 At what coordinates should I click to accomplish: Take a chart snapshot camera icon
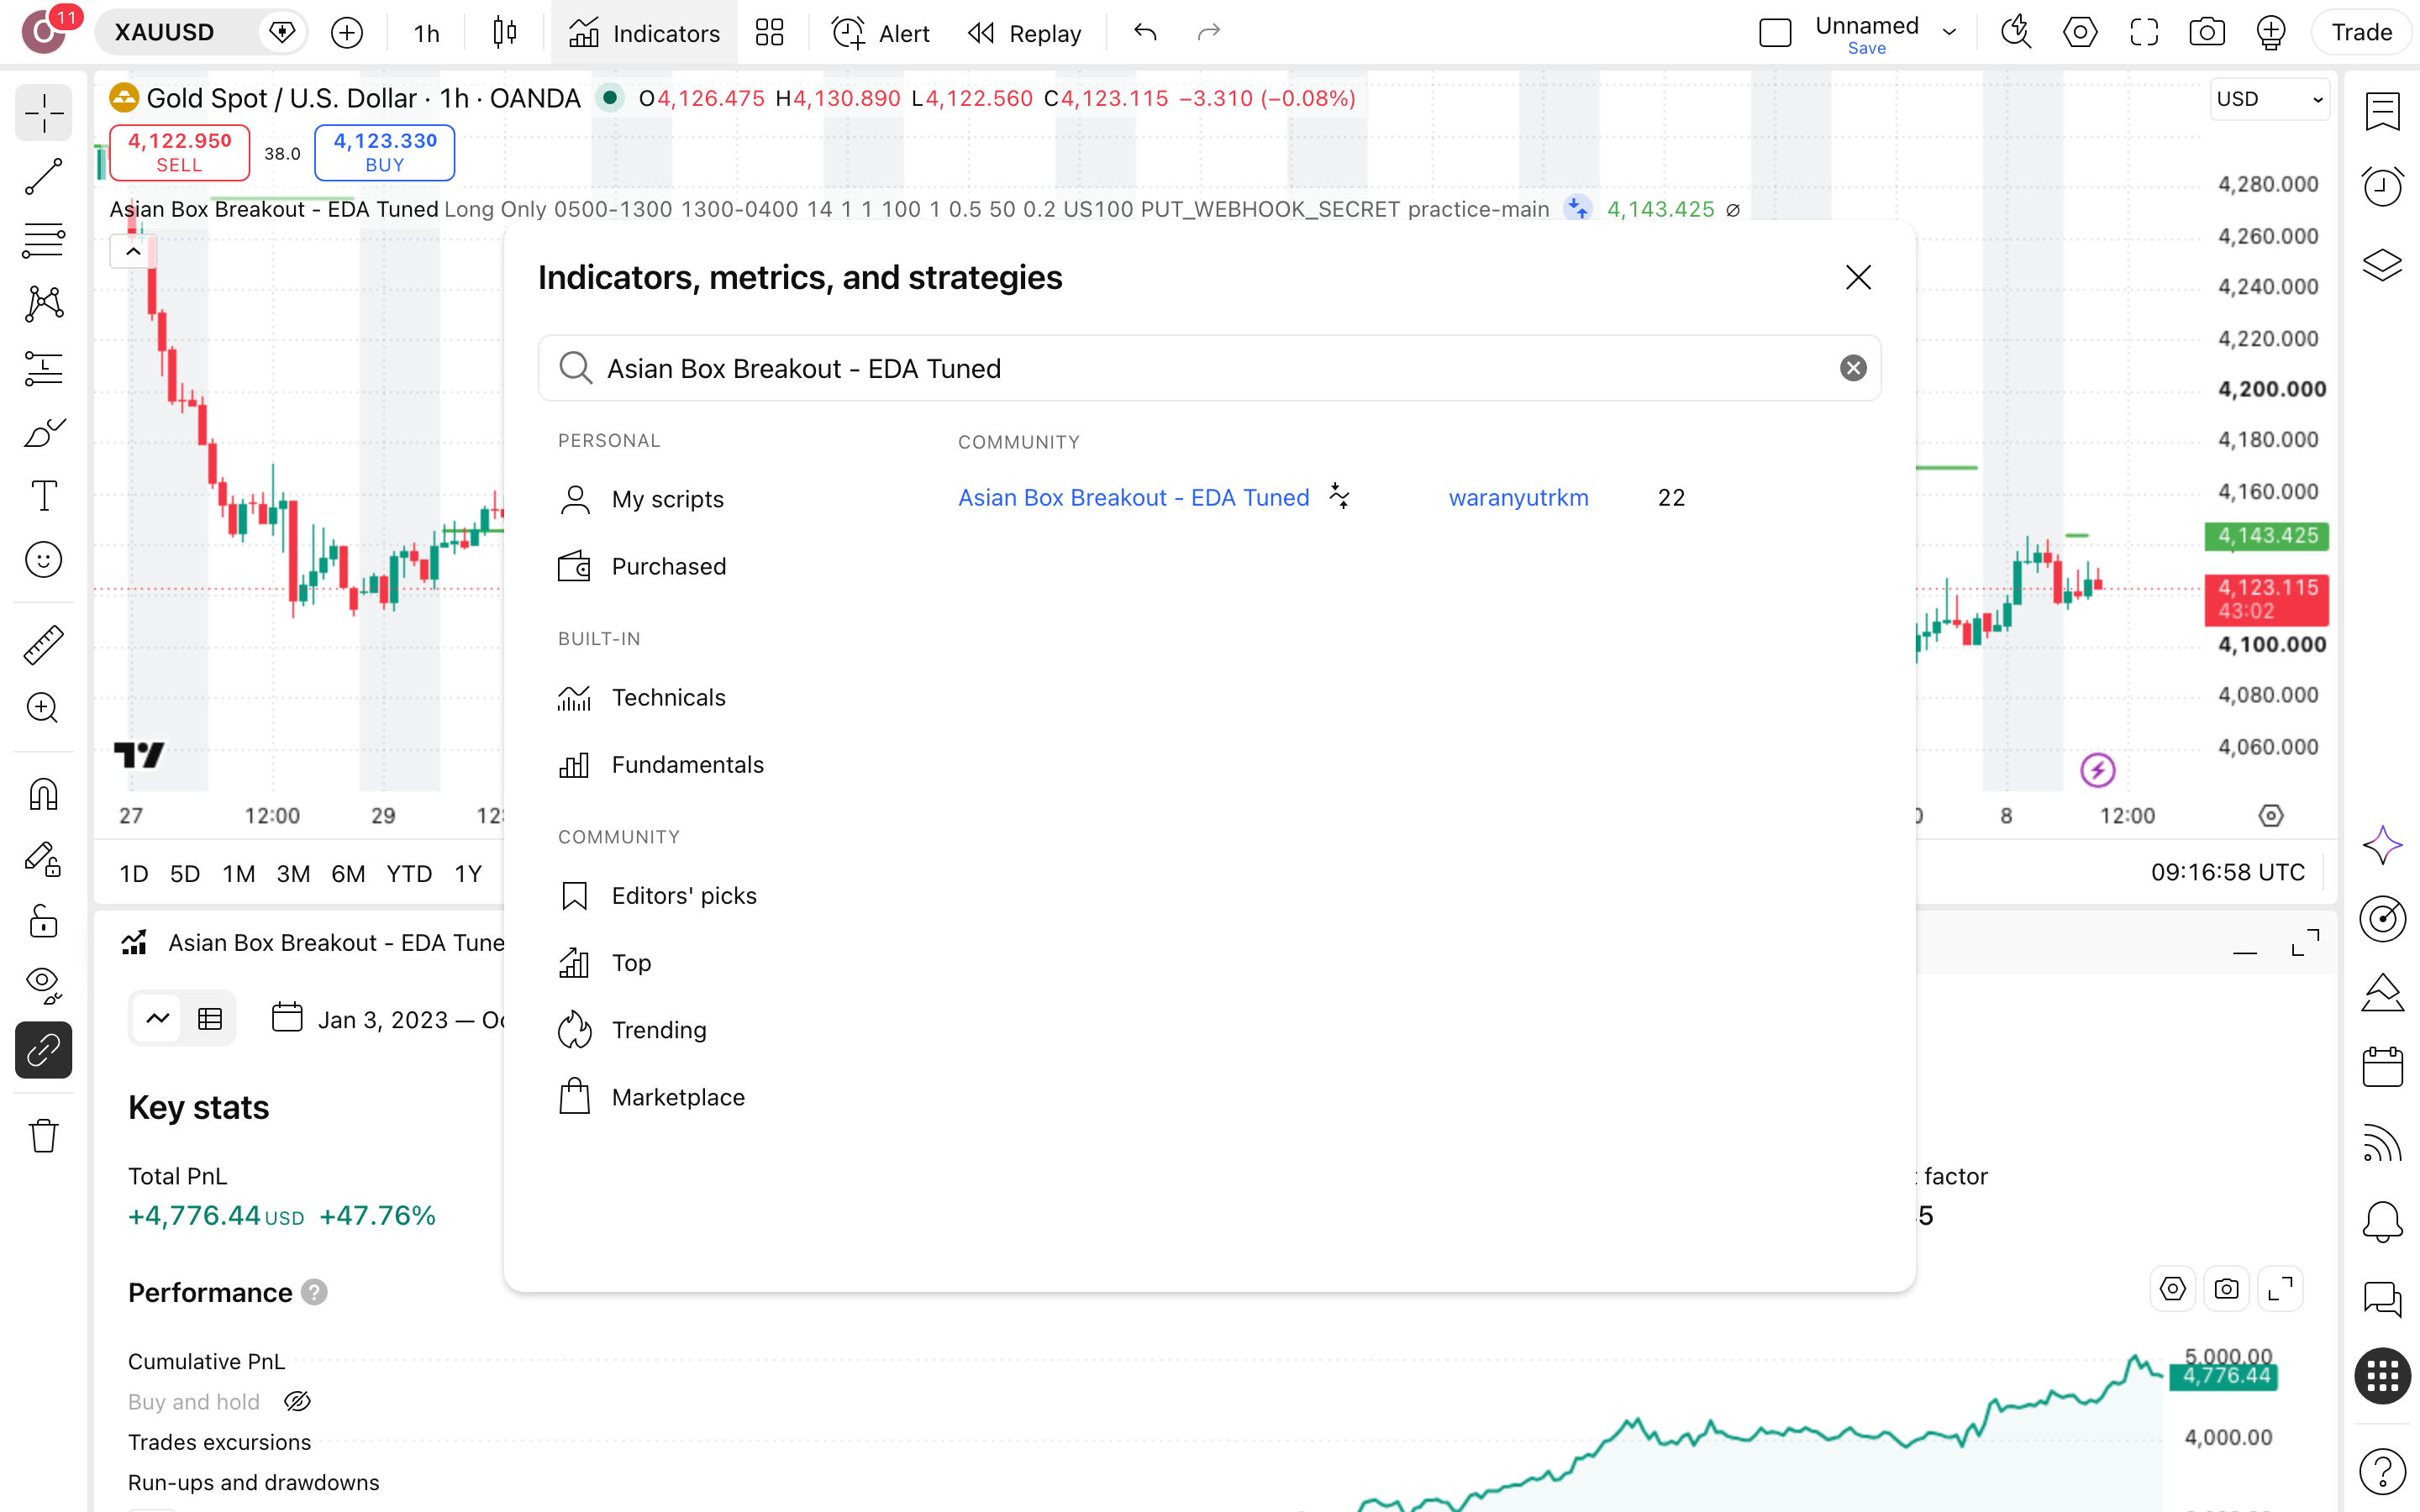click(2206, 33)
